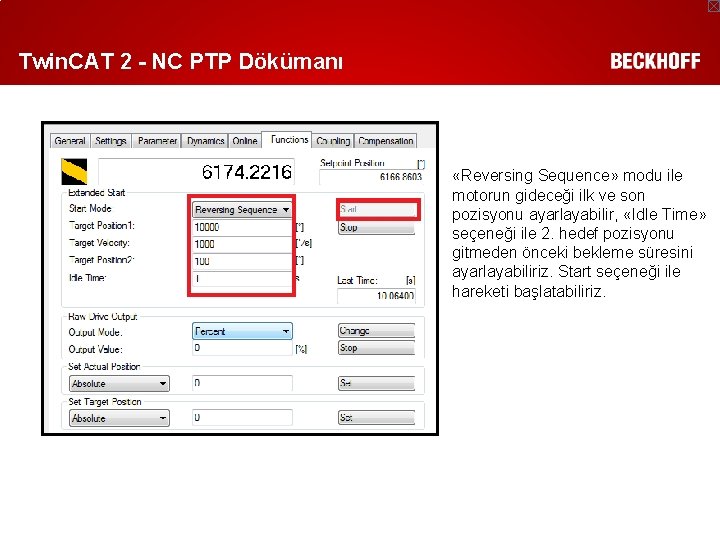The width and height of the screenshot is (720, 540).
Task: Open the Output Mode Percent dropdown
Action: tap(242, 331)
